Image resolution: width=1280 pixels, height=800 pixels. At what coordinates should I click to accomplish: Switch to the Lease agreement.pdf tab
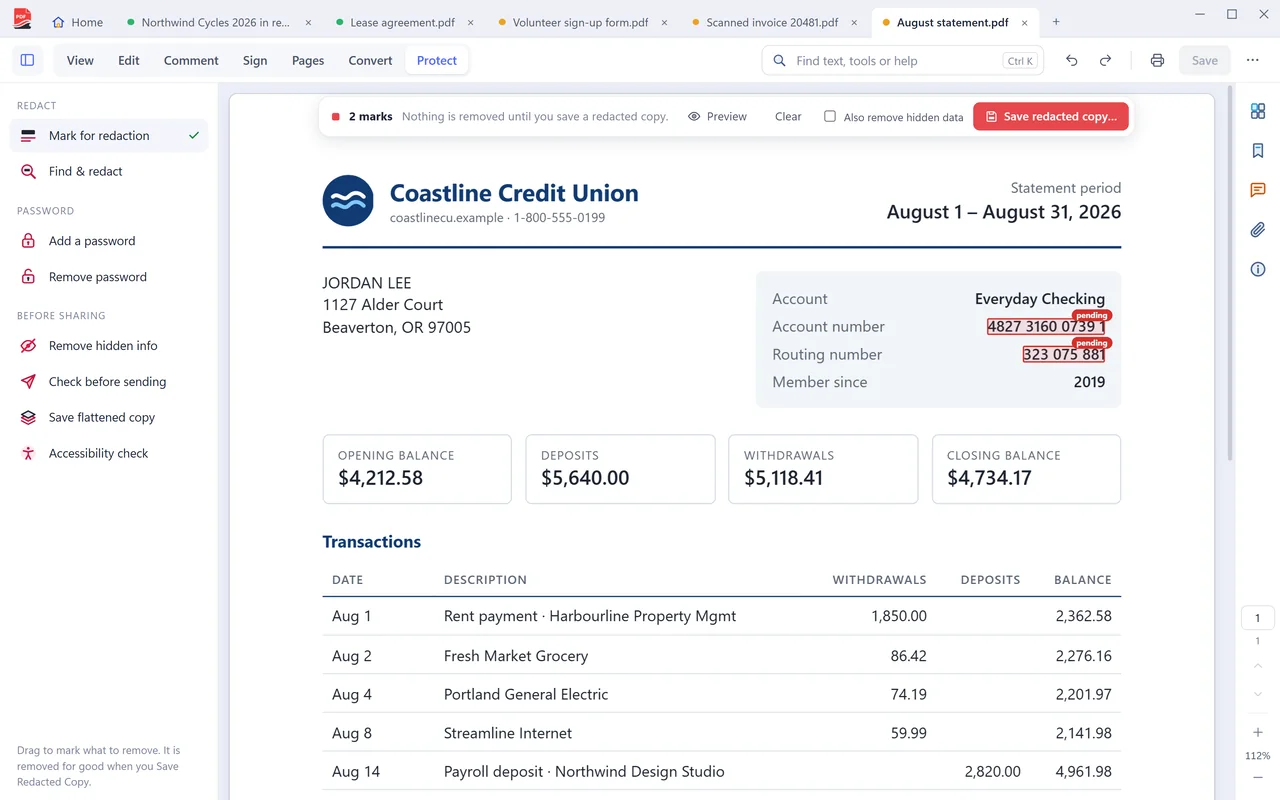click(404, 22)
